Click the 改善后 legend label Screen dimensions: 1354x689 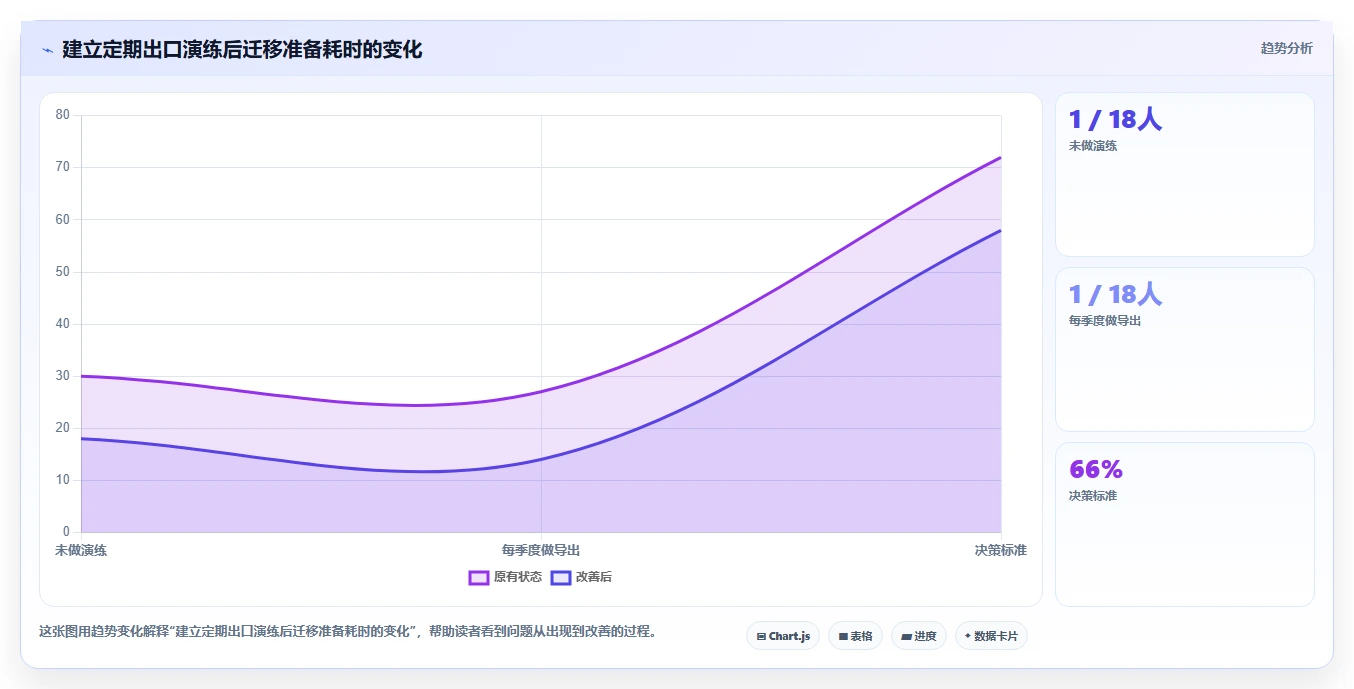tap(593, 577)
